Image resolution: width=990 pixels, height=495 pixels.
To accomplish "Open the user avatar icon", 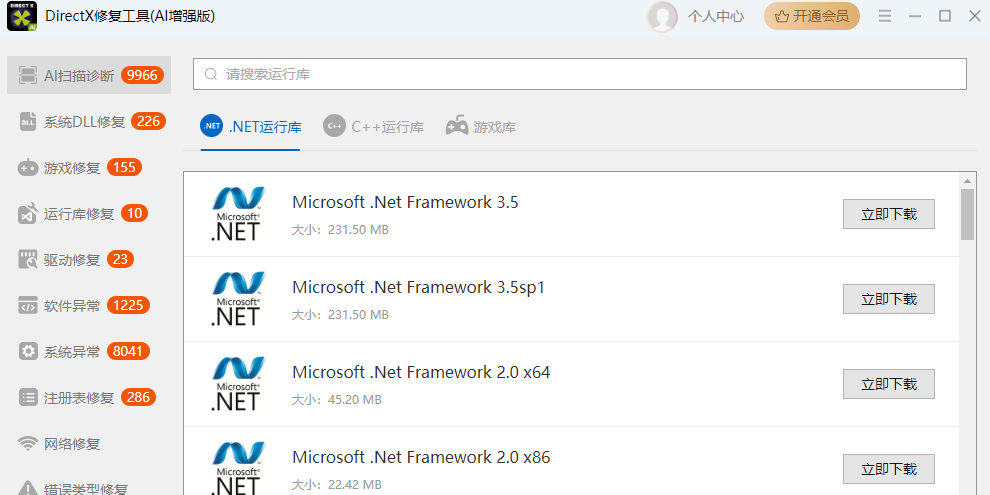I will pos(662,16).
